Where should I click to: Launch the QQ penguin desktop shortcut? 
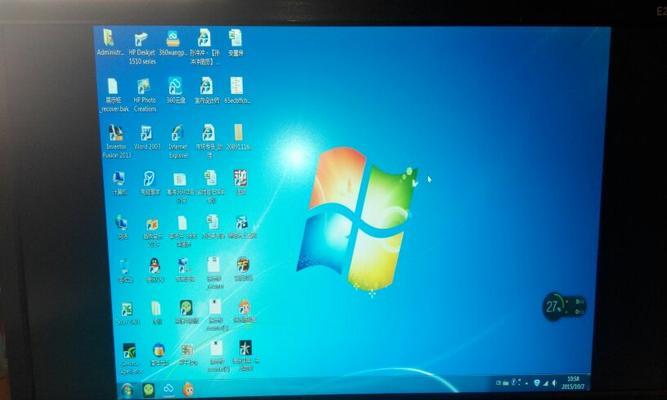point(155,270)
